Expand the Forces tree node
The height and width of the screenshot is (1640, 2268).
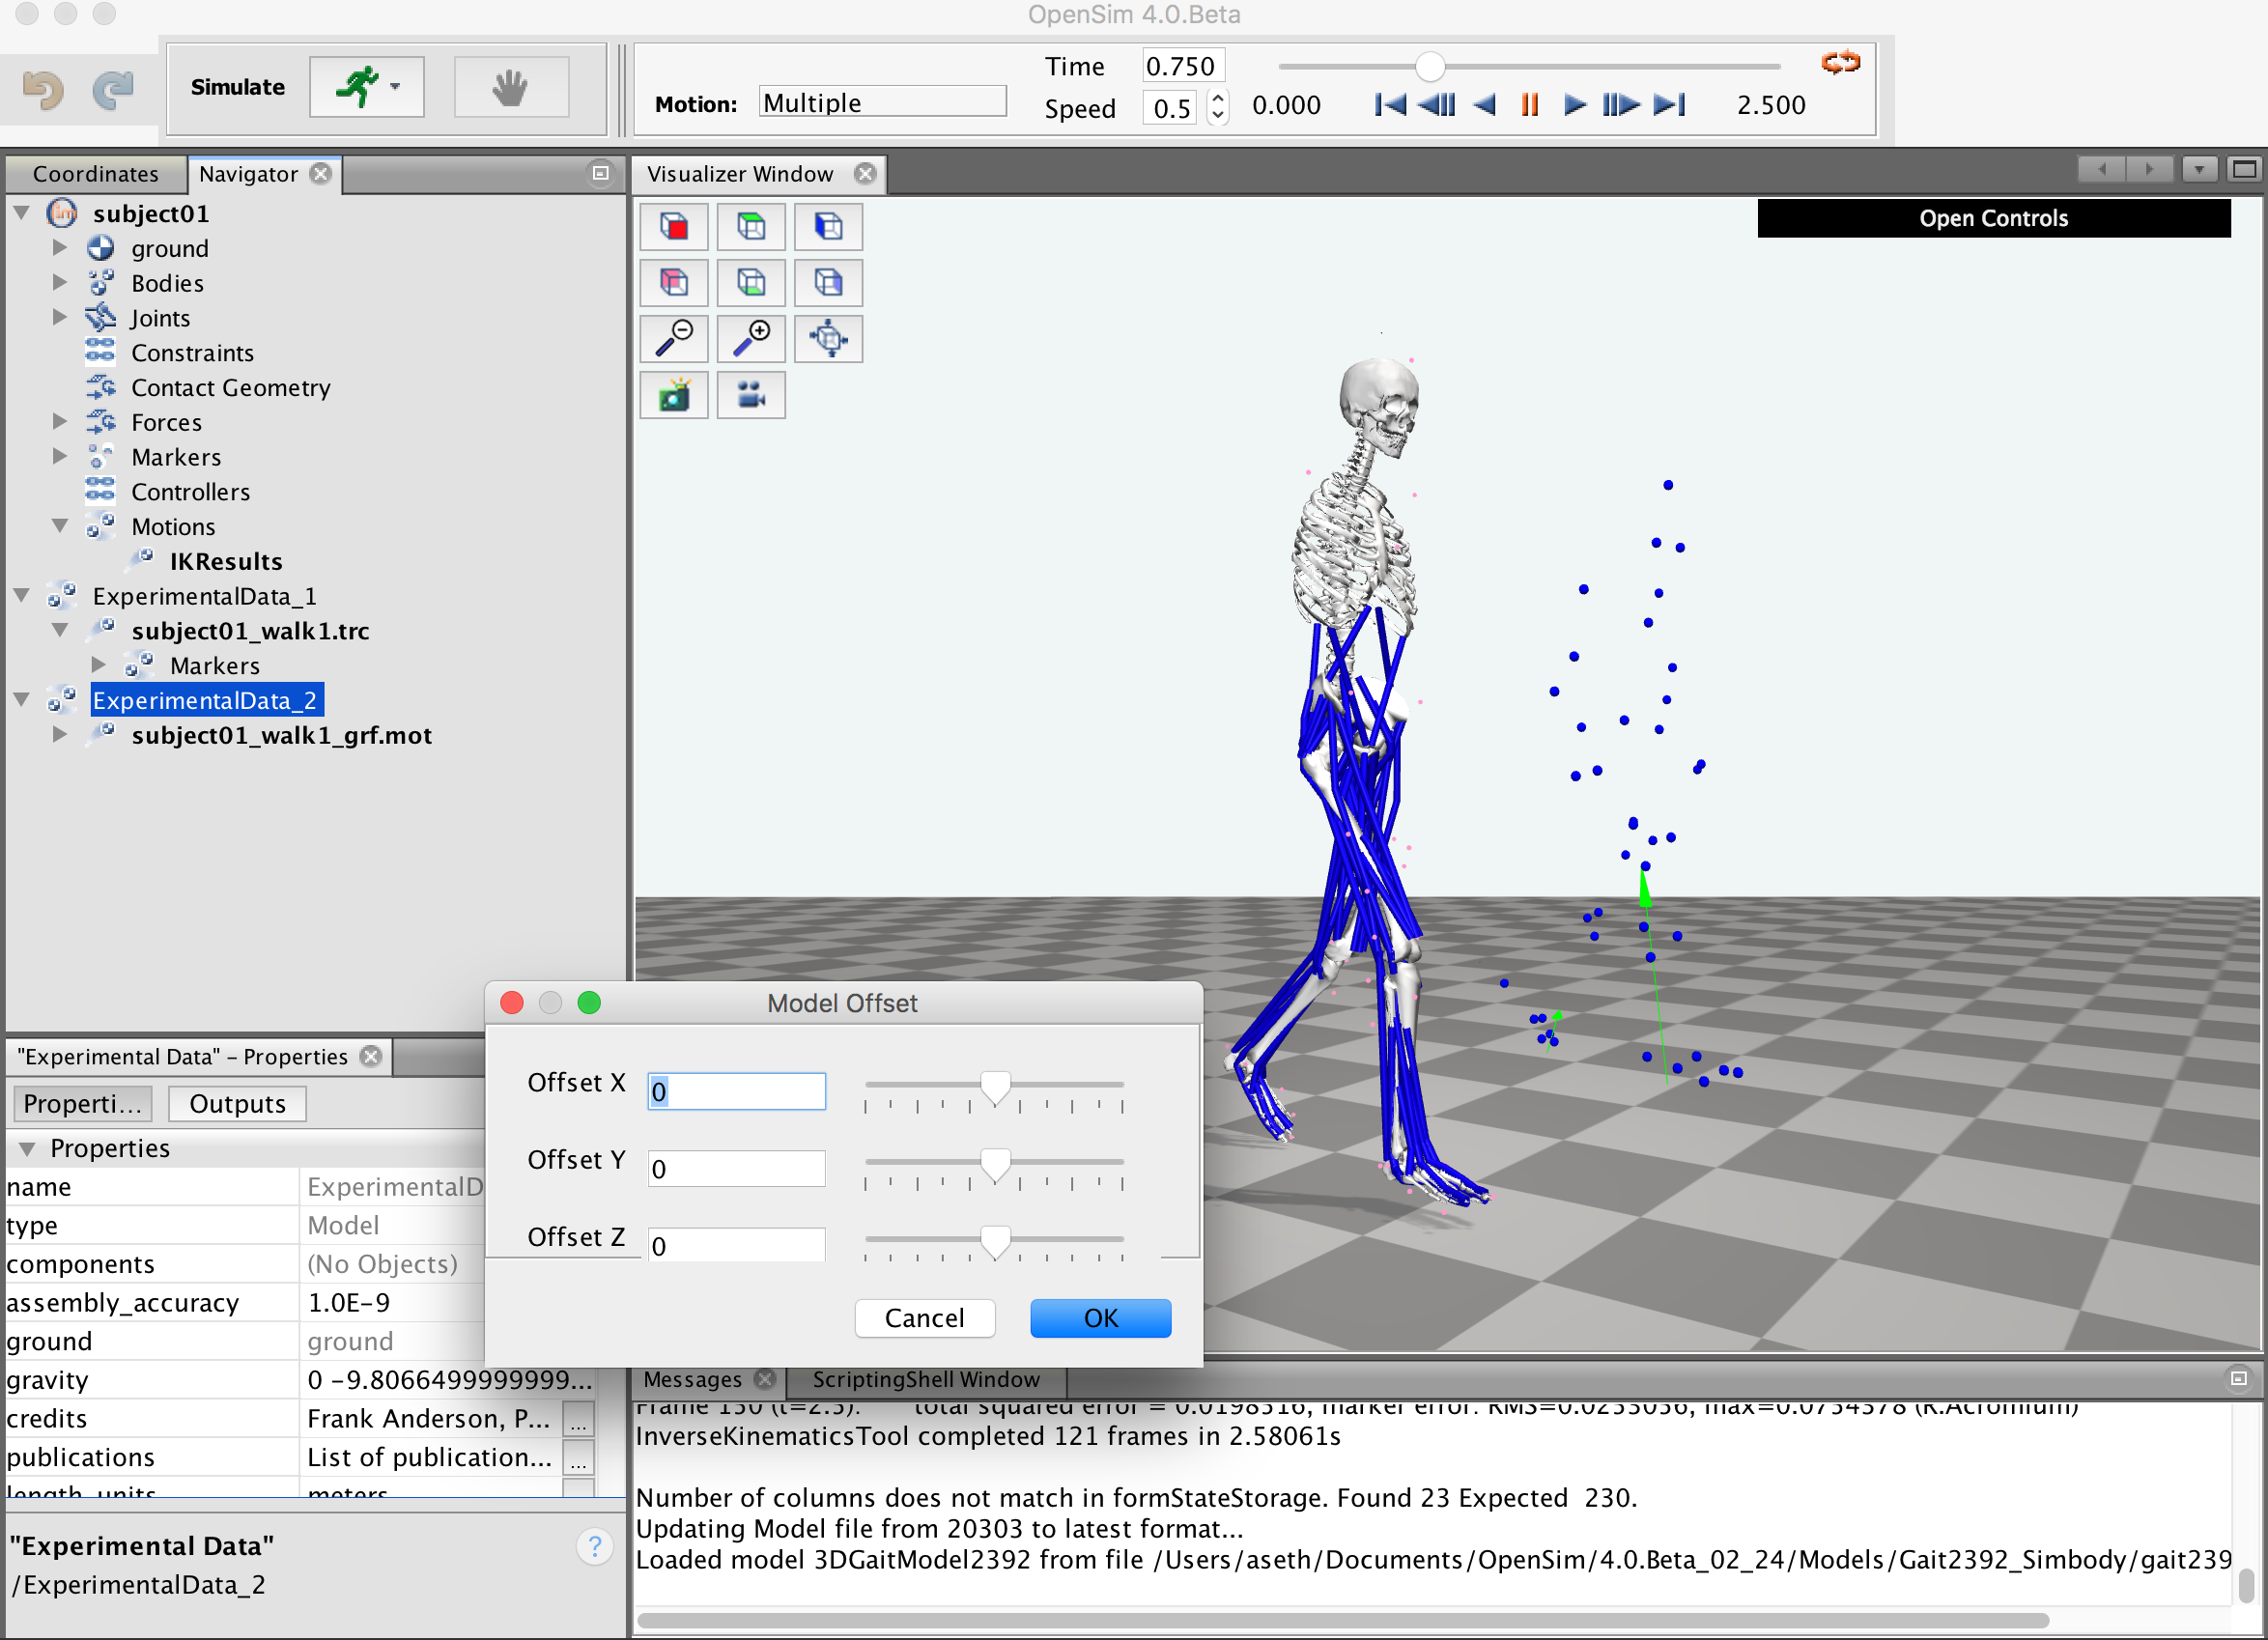click(x=60, y=422)
